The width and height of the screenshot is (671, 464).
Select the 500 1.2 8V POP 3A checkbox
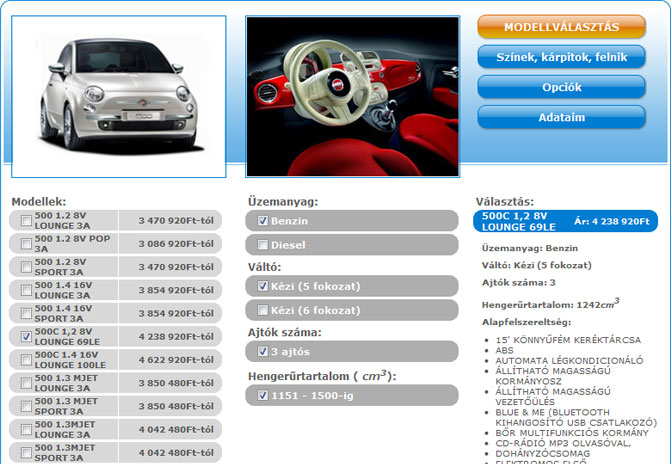click(27, 244)
